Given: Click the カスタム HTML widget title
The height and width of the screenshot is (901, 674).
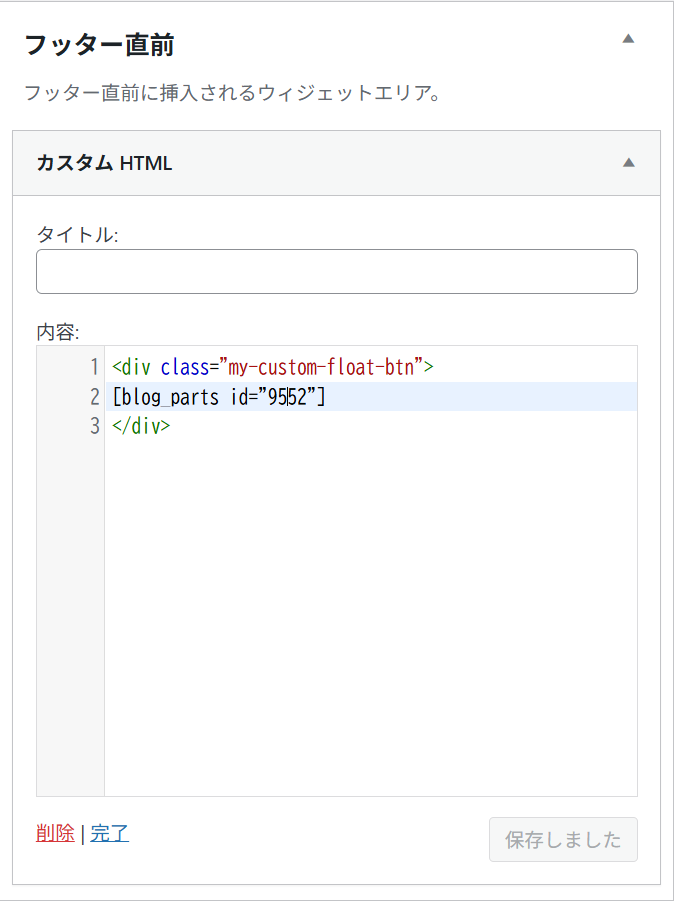Looking at the screenshot, I should (x=104, y=163).
